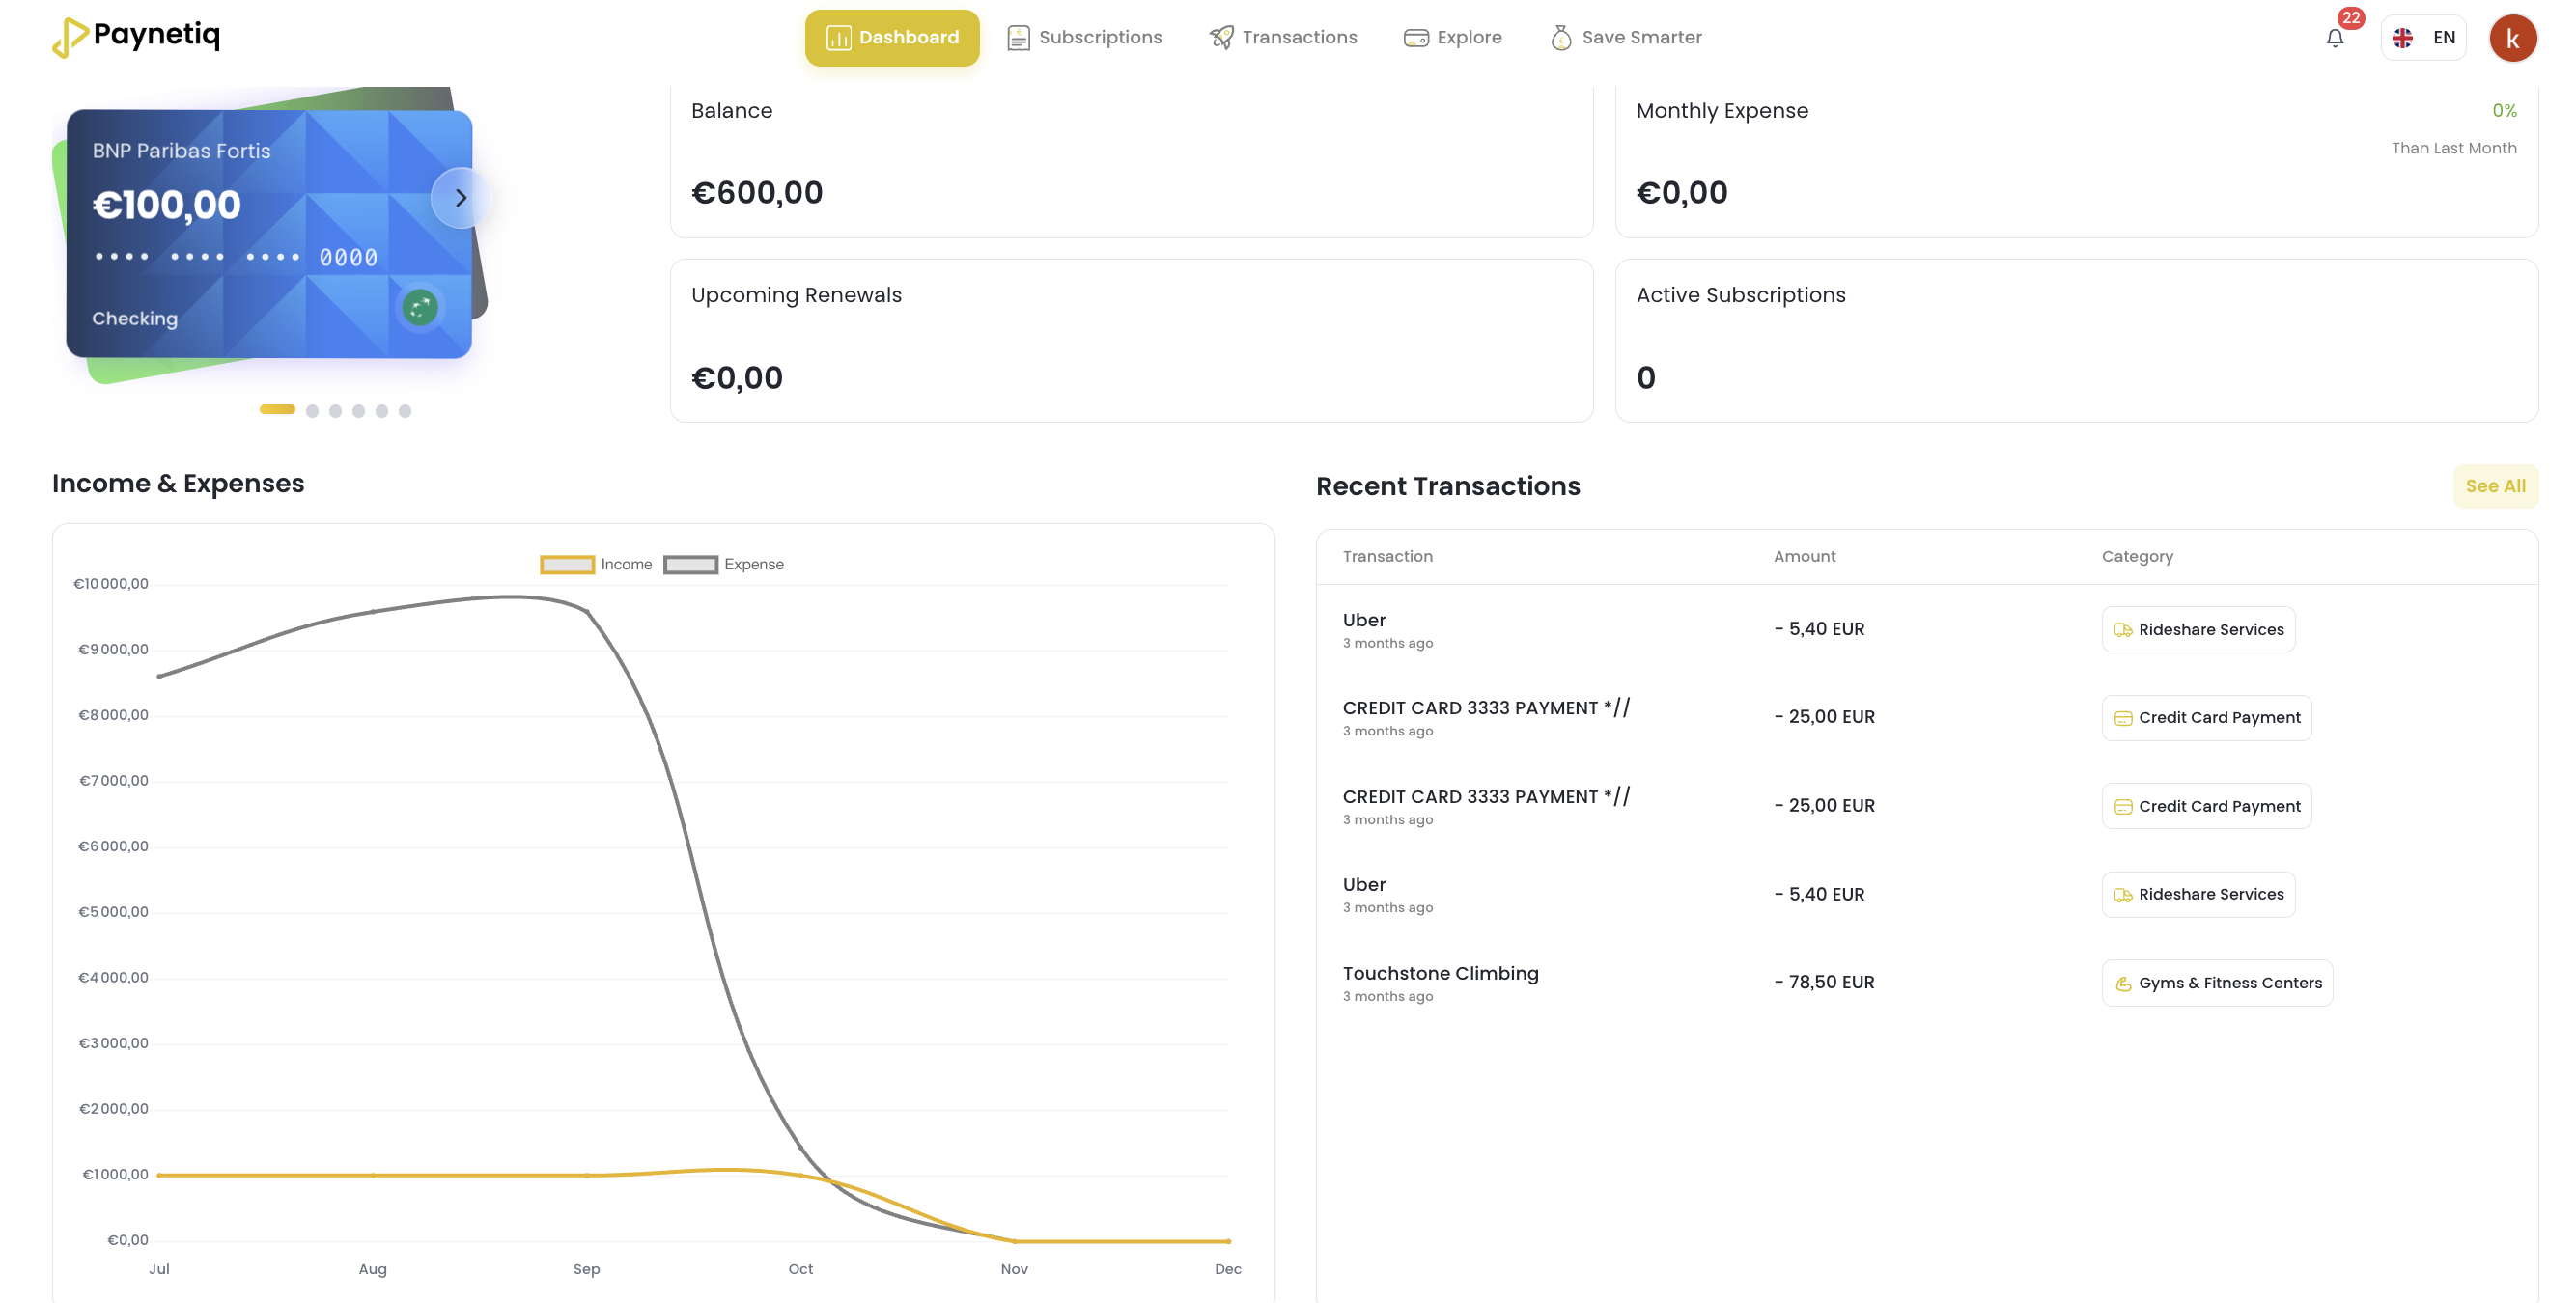Screen dimensions: 2576x1303
Task: Click the See All link
Action: click(x=2495, y=486)
